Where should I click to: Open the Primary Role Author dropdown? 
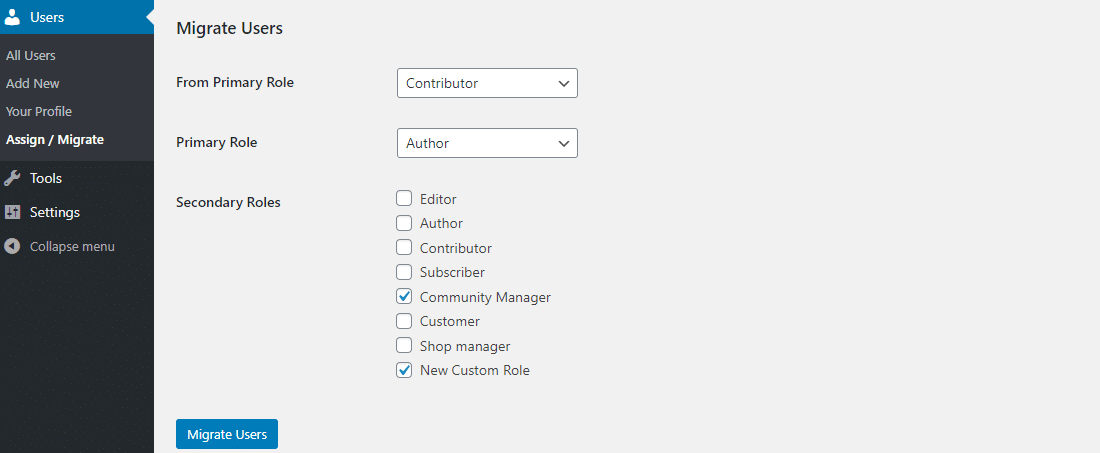487,143
